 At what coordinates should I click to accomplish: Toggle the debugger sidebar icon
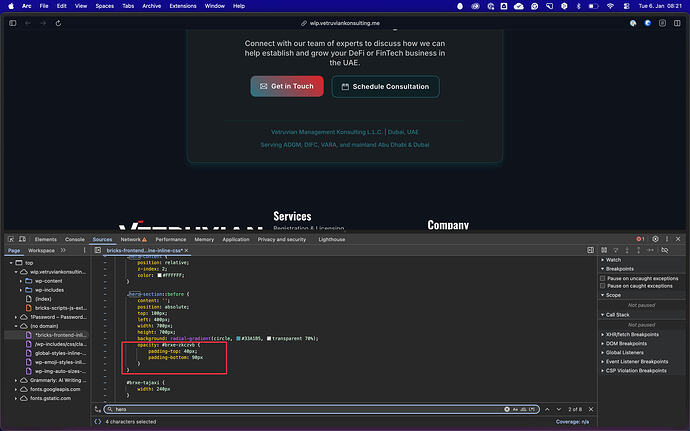coord(591,250)
